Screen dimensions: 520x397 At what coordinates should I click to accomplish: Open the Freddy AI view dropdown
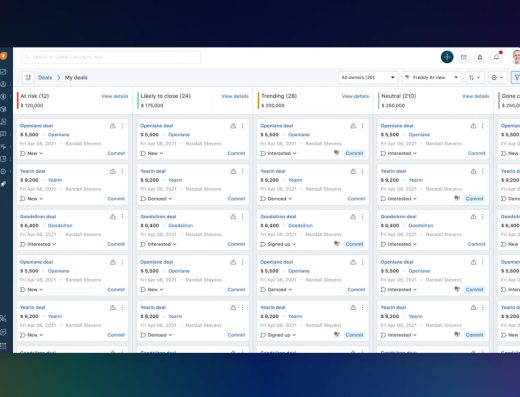(431, 77)
